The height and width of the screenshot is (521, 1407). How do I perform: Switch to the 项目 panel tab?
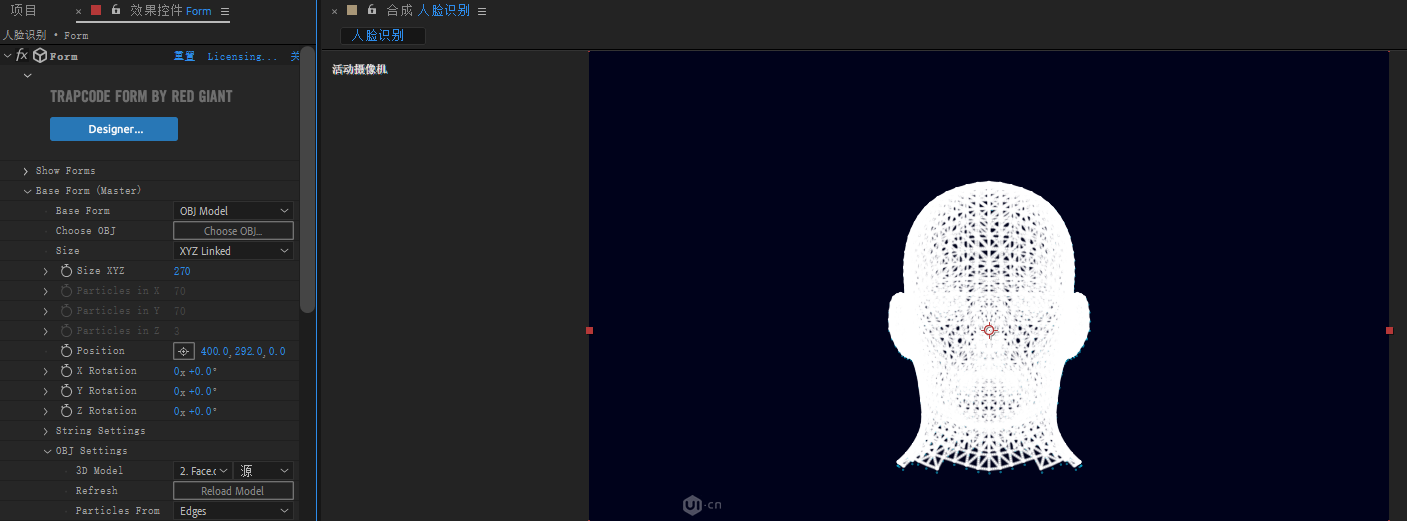coord(24,10)
